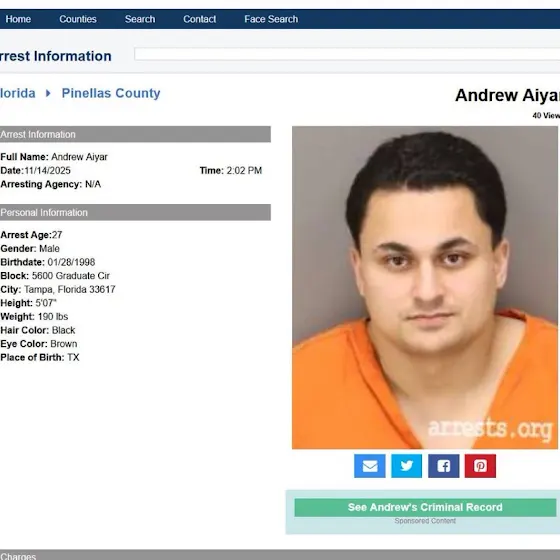The height and width of the screenshot is (560, 560).
Task: Share this arrest record via email icon
Action: coord(370,466)
